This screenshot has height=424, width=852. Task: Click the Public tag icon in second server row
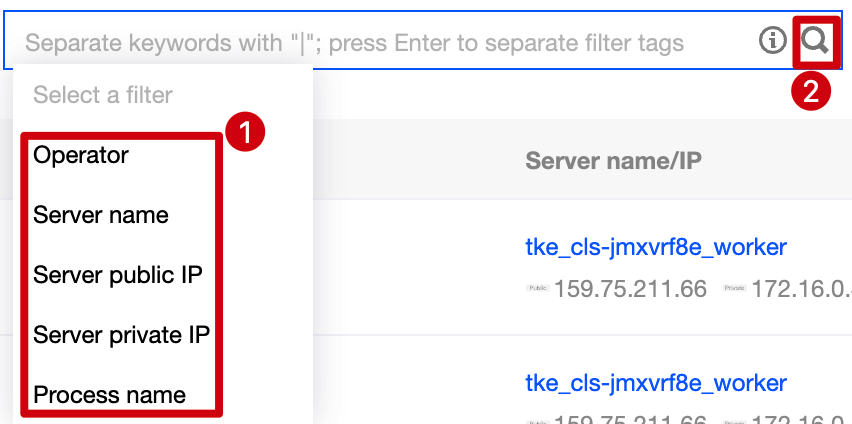click(x=537, y=419)
